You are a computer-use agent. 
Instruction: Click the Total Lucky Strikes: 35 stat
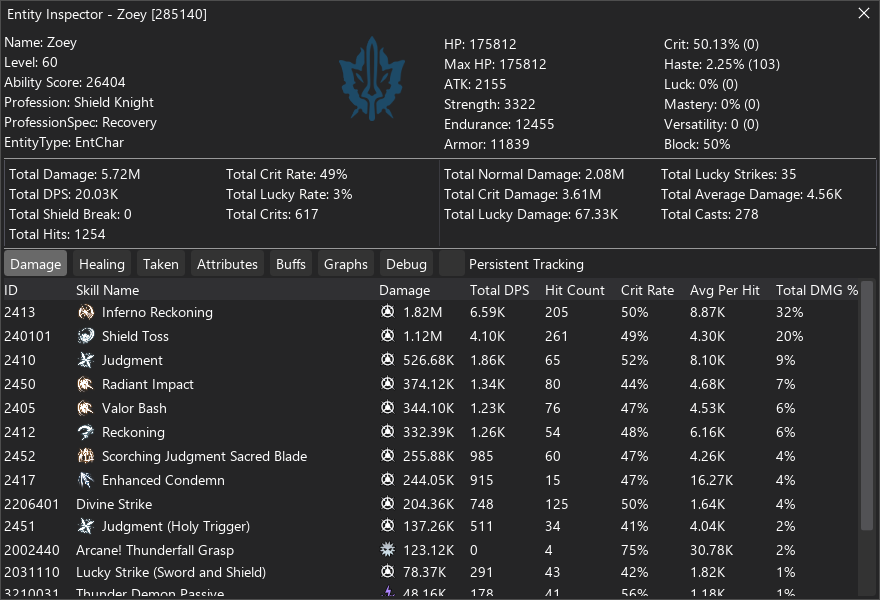[728, 174]
